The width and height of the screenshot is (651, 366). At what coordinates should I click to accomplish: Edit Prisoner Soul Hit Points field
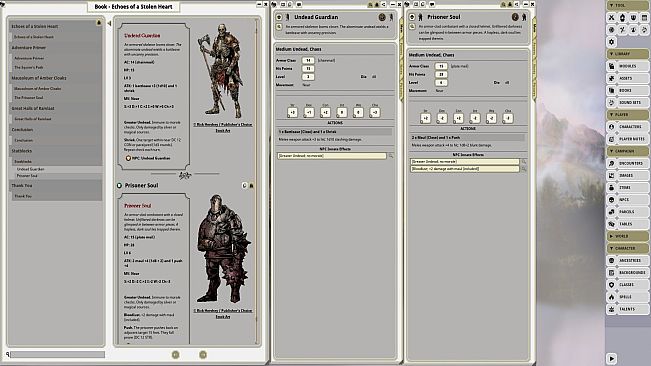(x=441, y=74)
